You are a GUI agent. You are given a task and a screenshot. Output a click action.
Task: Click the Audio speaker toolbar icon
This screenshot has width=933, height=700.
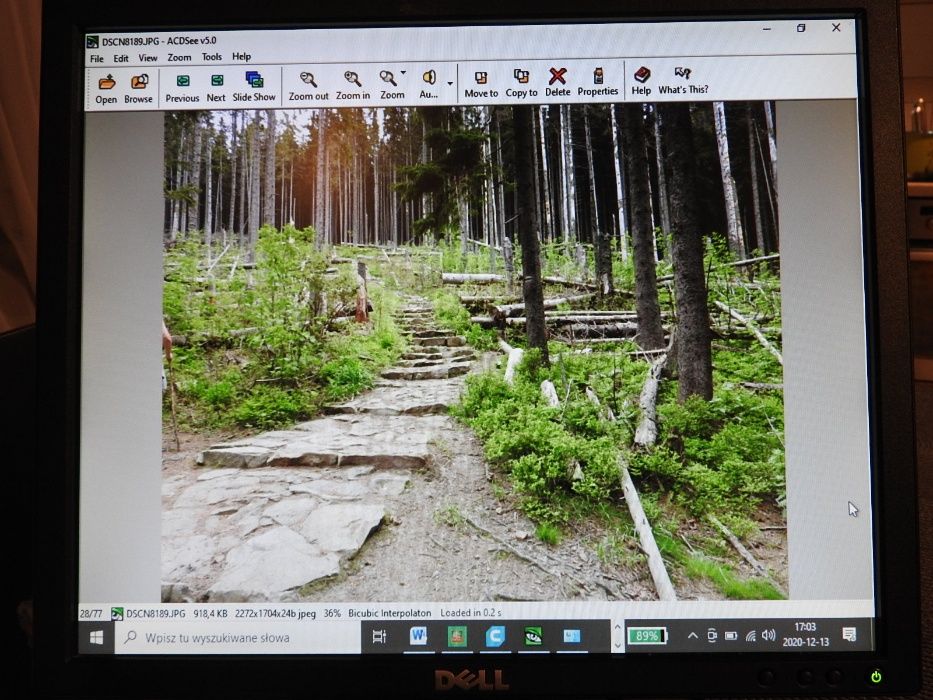[429, 85]
